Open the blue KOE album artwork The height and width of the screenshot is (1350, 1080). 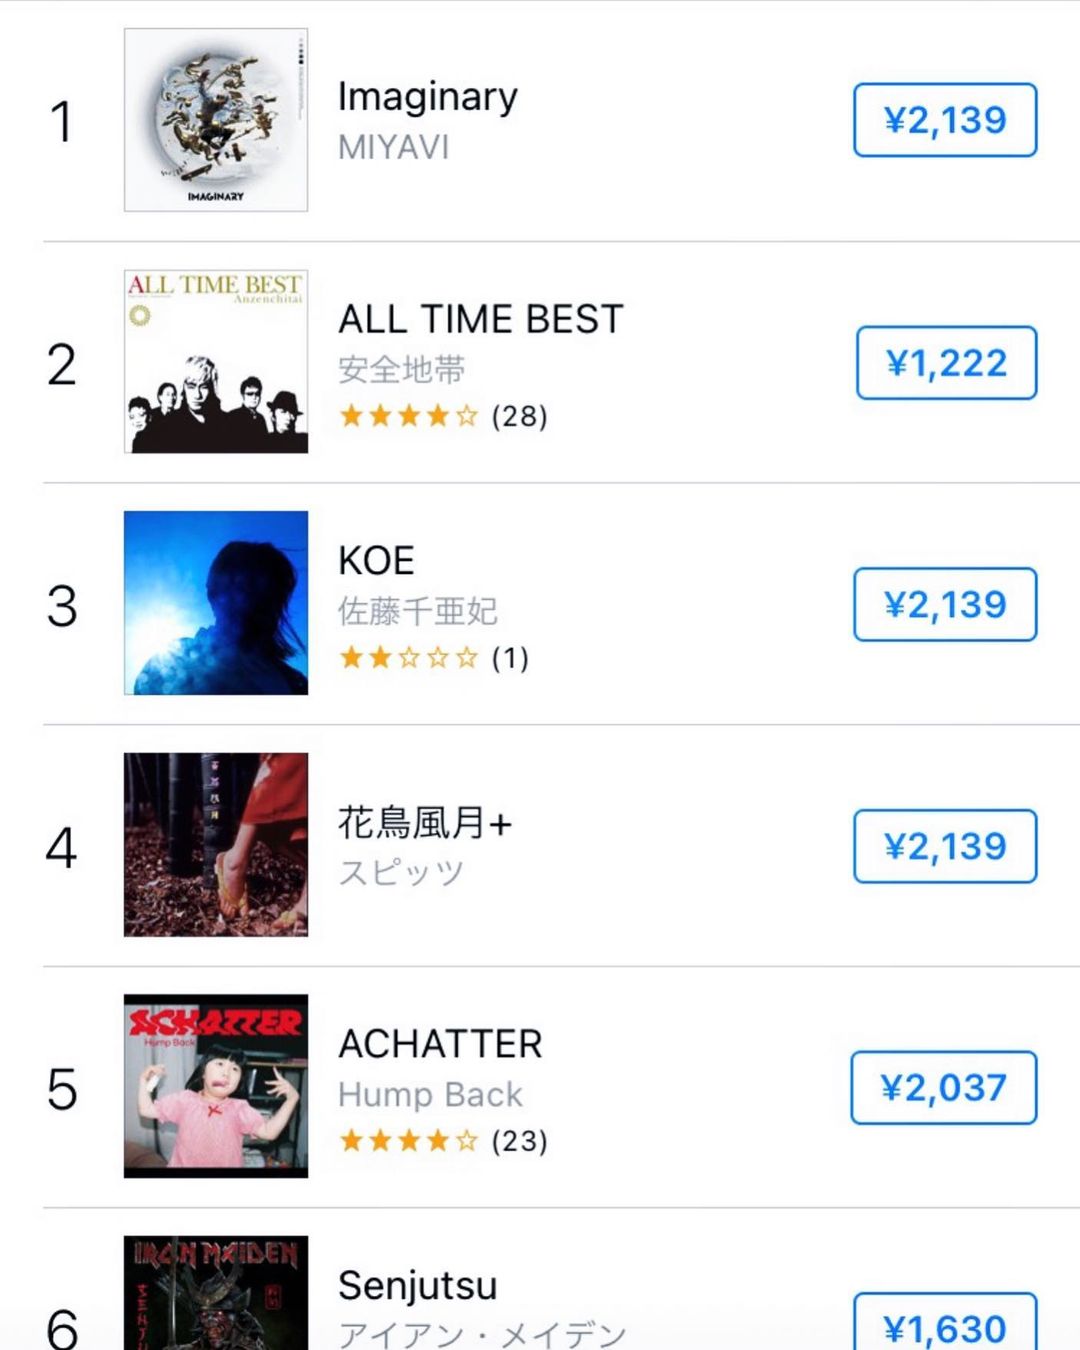coord(216,603)
